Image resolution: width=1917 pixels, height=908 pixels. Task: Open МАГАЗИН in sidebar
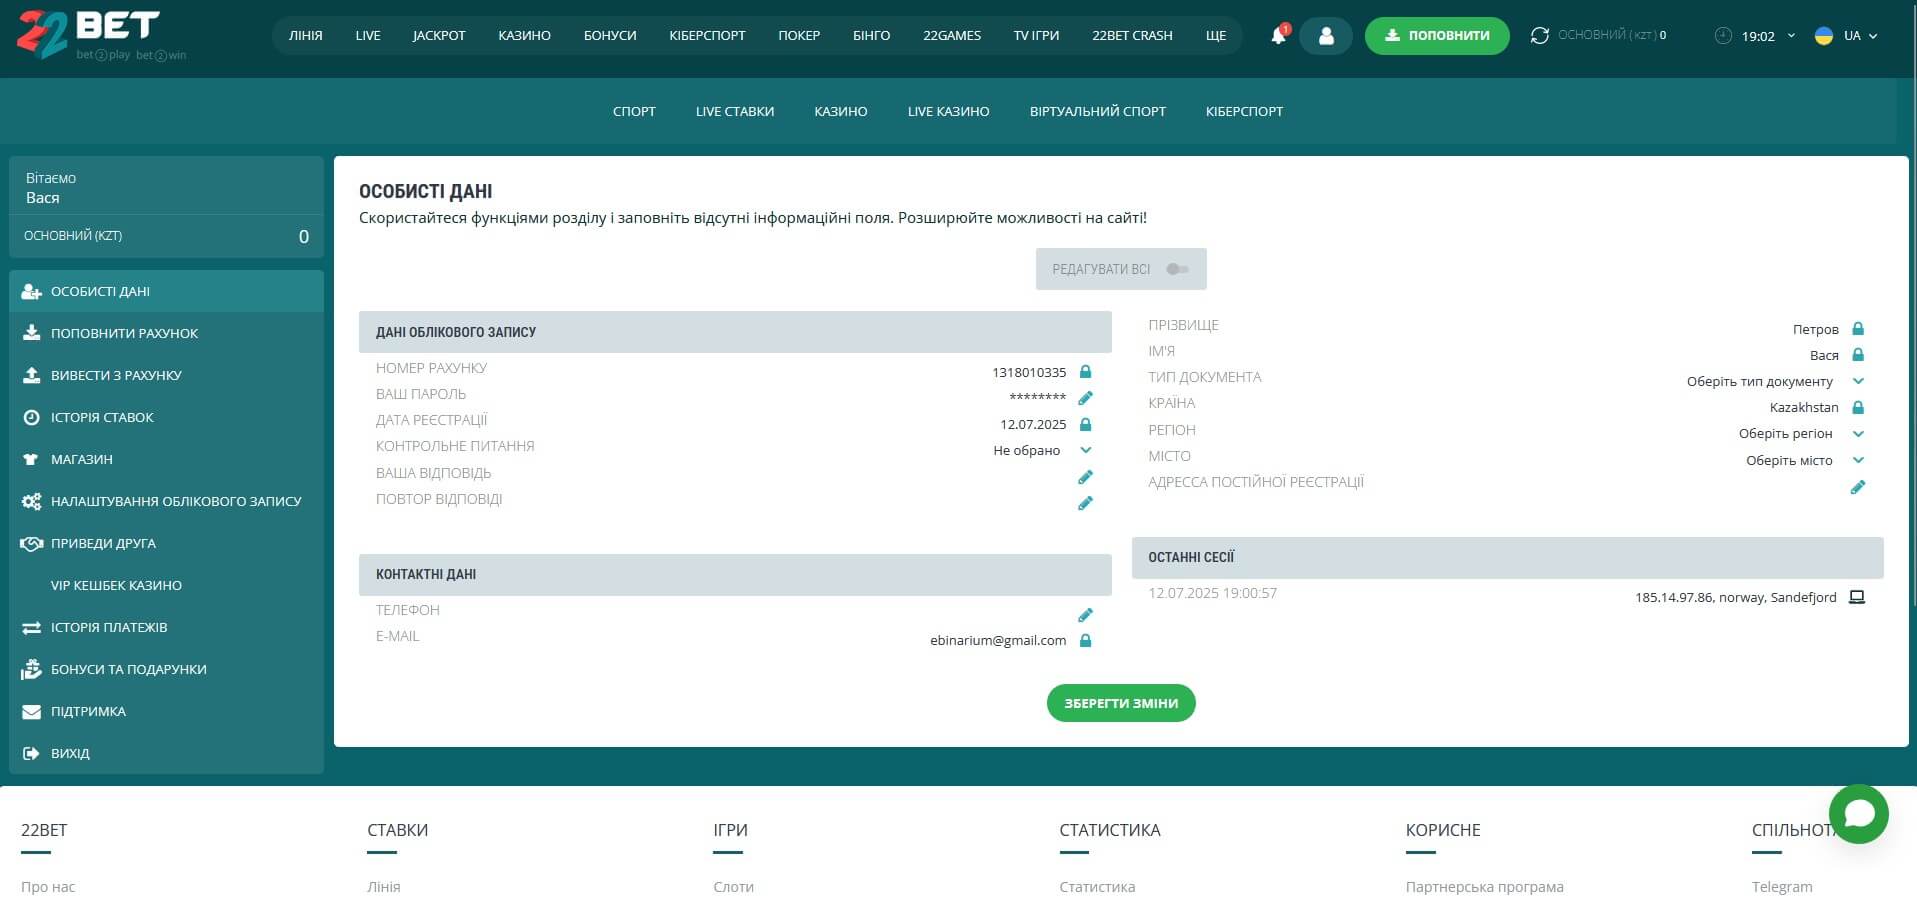[x=166, y=459]
